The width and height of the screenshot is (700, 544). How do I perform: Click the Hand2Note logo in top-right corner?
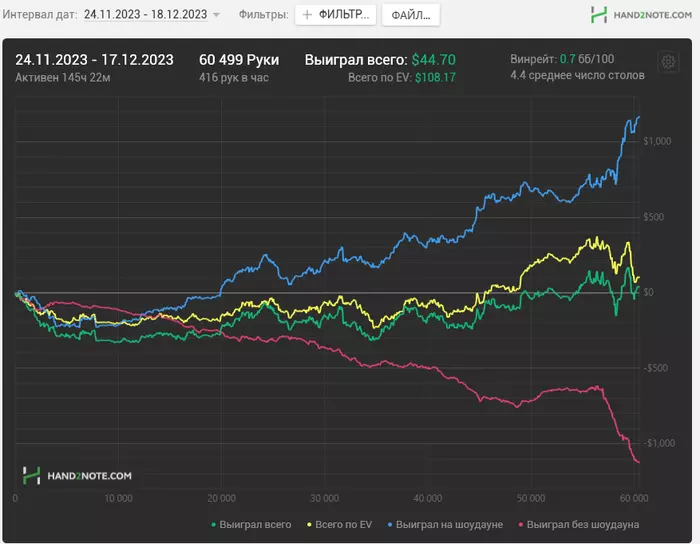637,15
